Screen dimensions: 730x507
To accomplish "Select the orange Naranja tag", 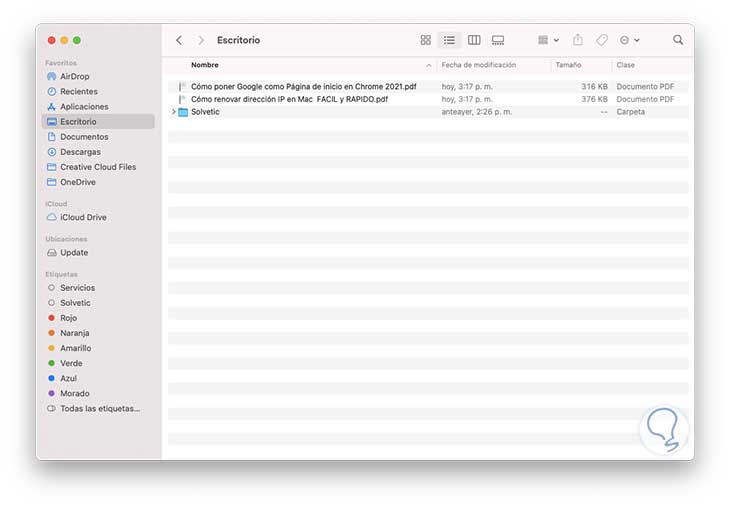I will pos(98,333).
